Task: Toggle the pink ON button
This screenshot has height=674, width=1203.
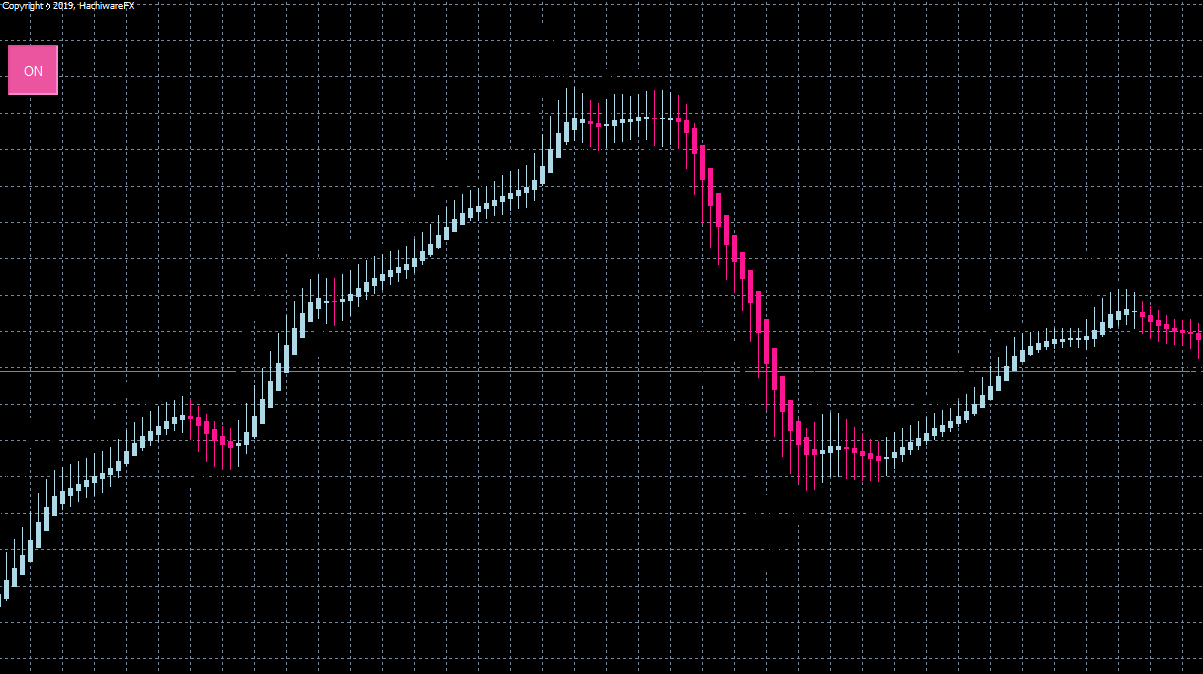Action: point(33,70)
